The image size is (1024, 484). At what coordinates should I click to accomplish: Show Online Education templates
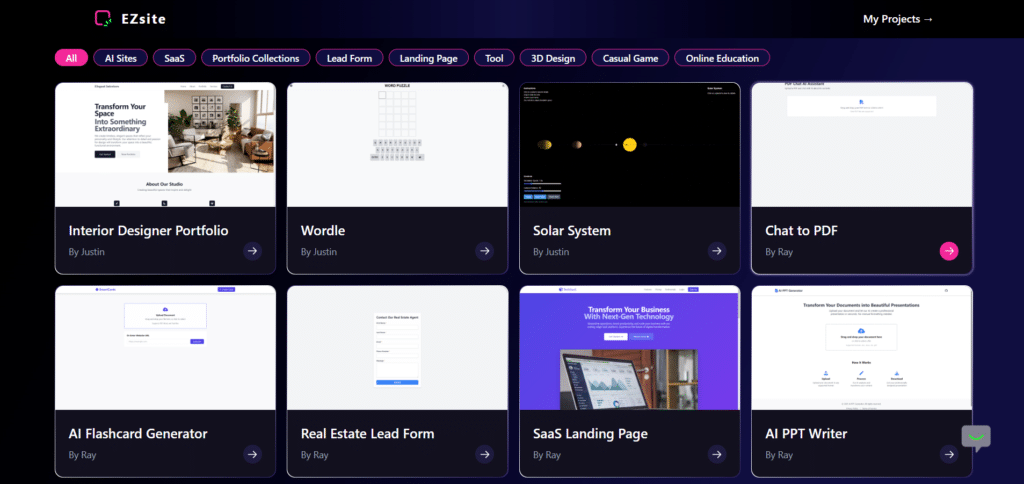722,58
